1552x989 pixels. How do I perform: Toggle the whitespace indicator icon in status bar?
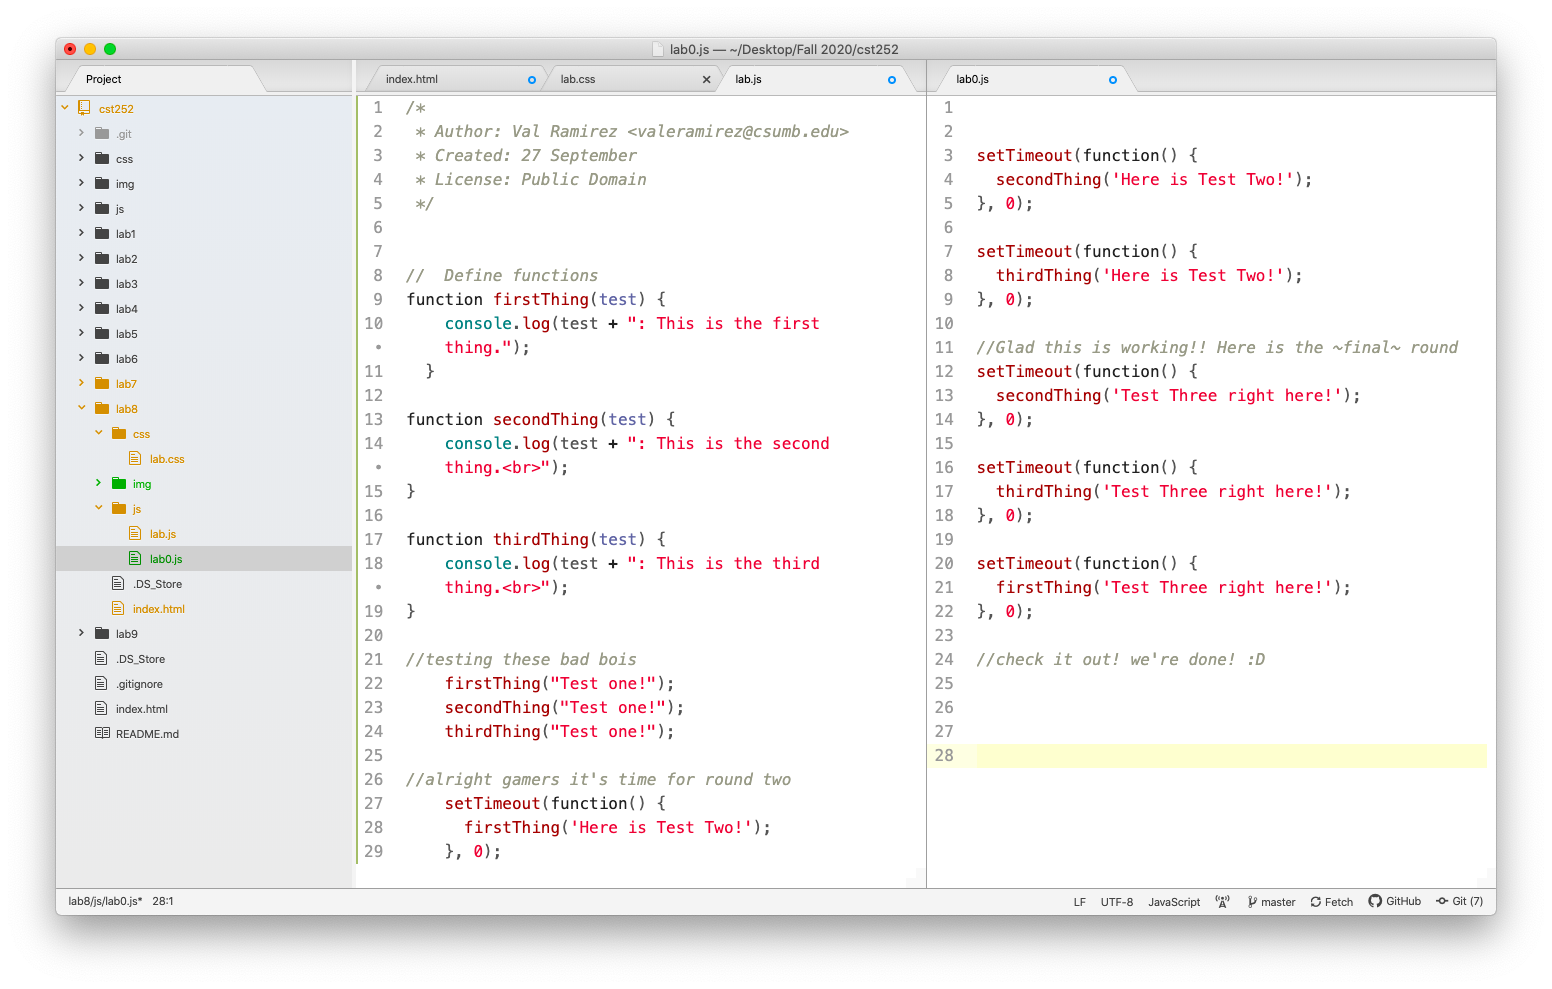[1222, 901]
